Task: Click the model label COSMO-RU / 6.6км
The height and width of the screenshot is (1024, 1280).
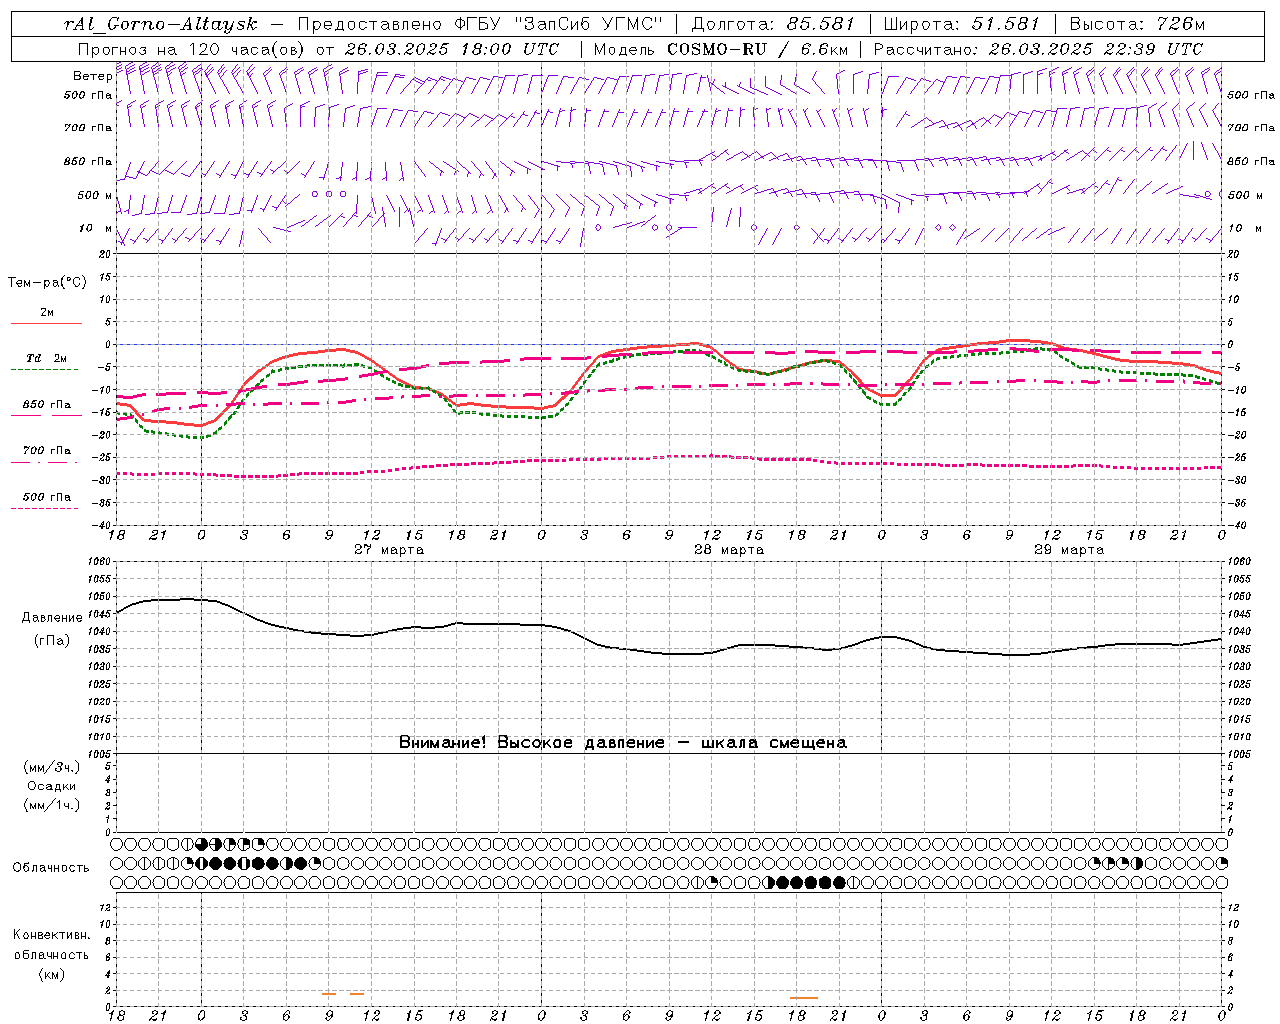Action: click(x=758, y=49)
